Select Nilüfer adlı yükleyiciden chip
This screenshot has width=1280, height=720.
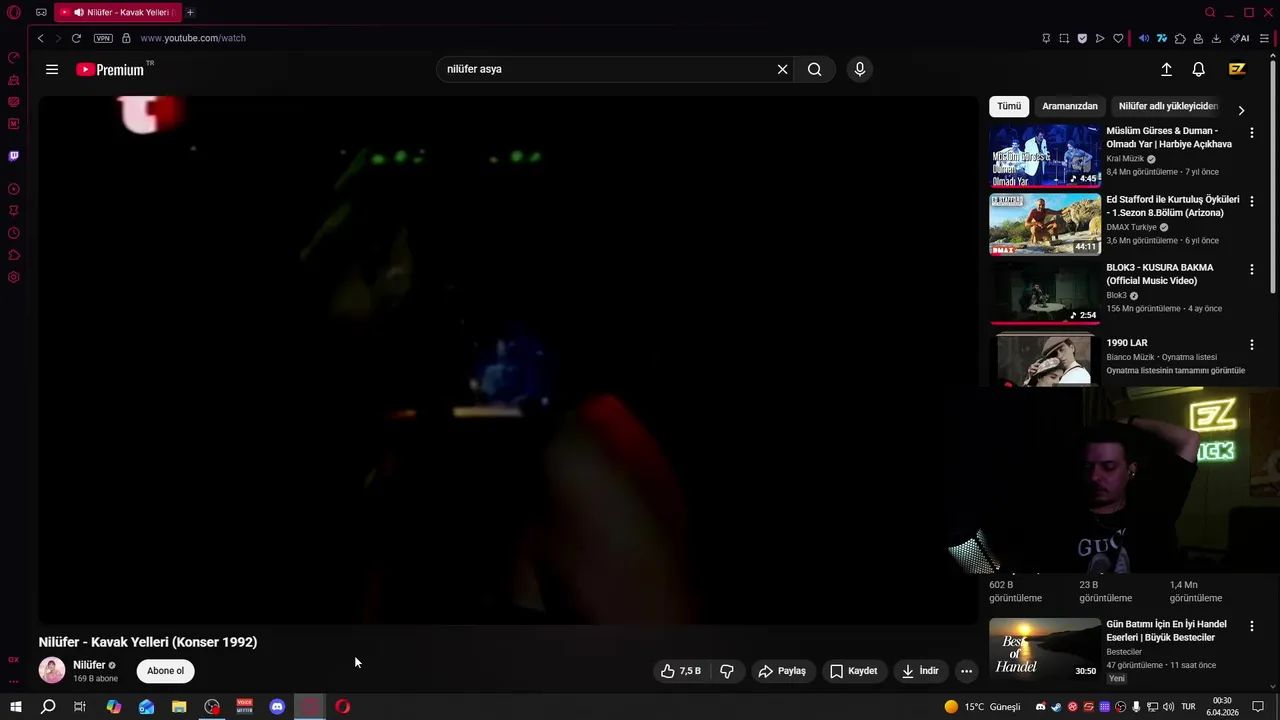(1168, 106)
